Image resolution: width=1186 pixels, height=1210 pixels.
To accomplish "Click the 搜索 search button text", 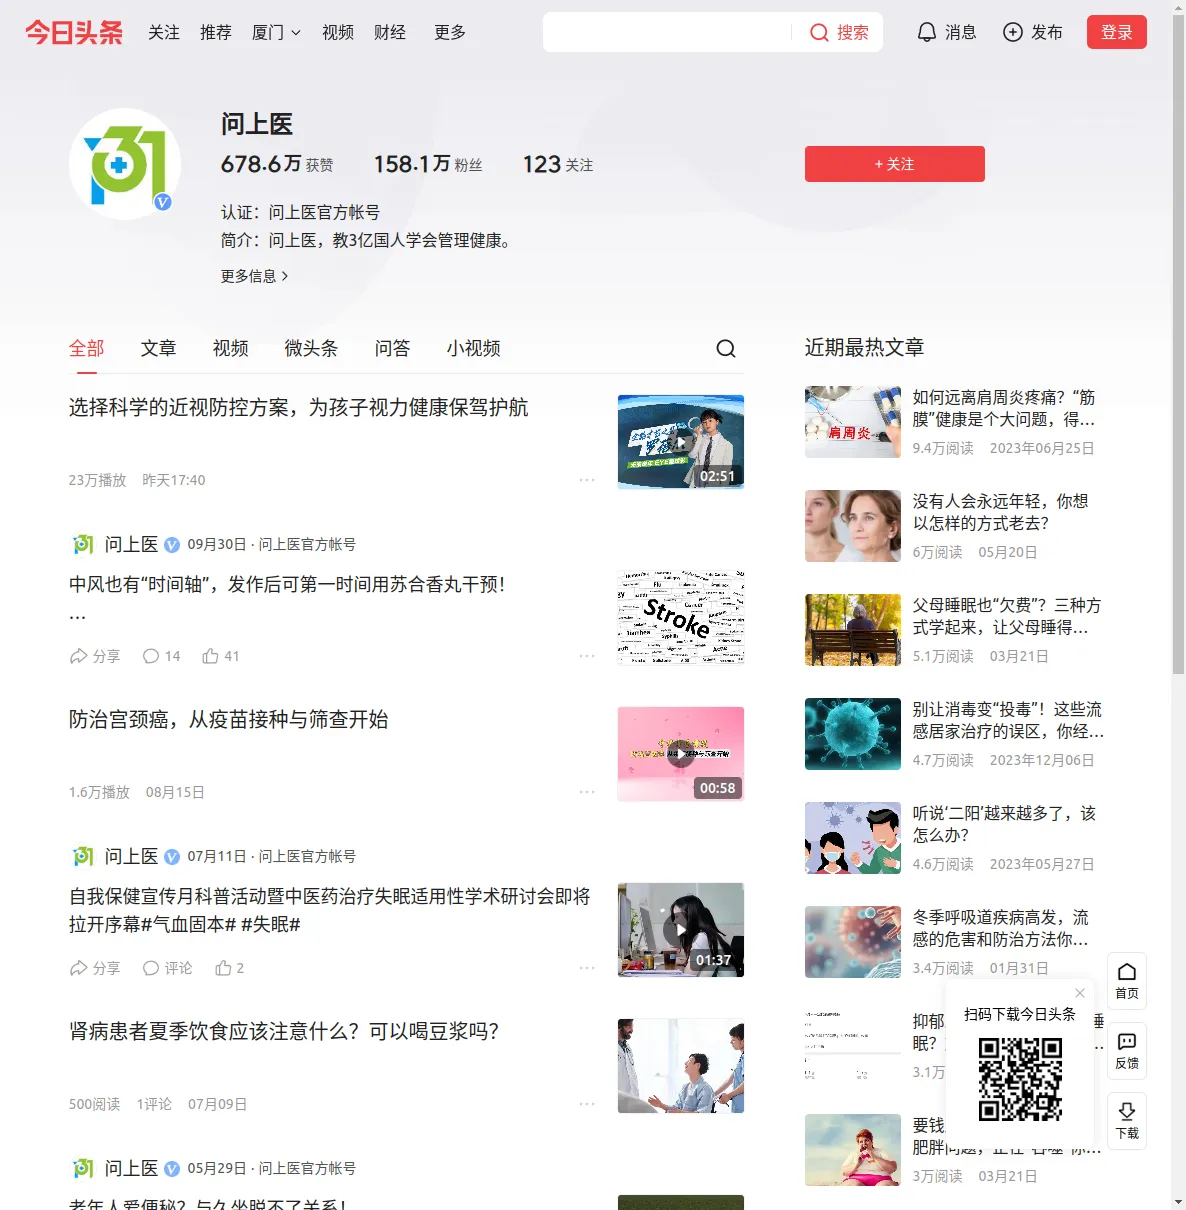I will click(853, 32).
